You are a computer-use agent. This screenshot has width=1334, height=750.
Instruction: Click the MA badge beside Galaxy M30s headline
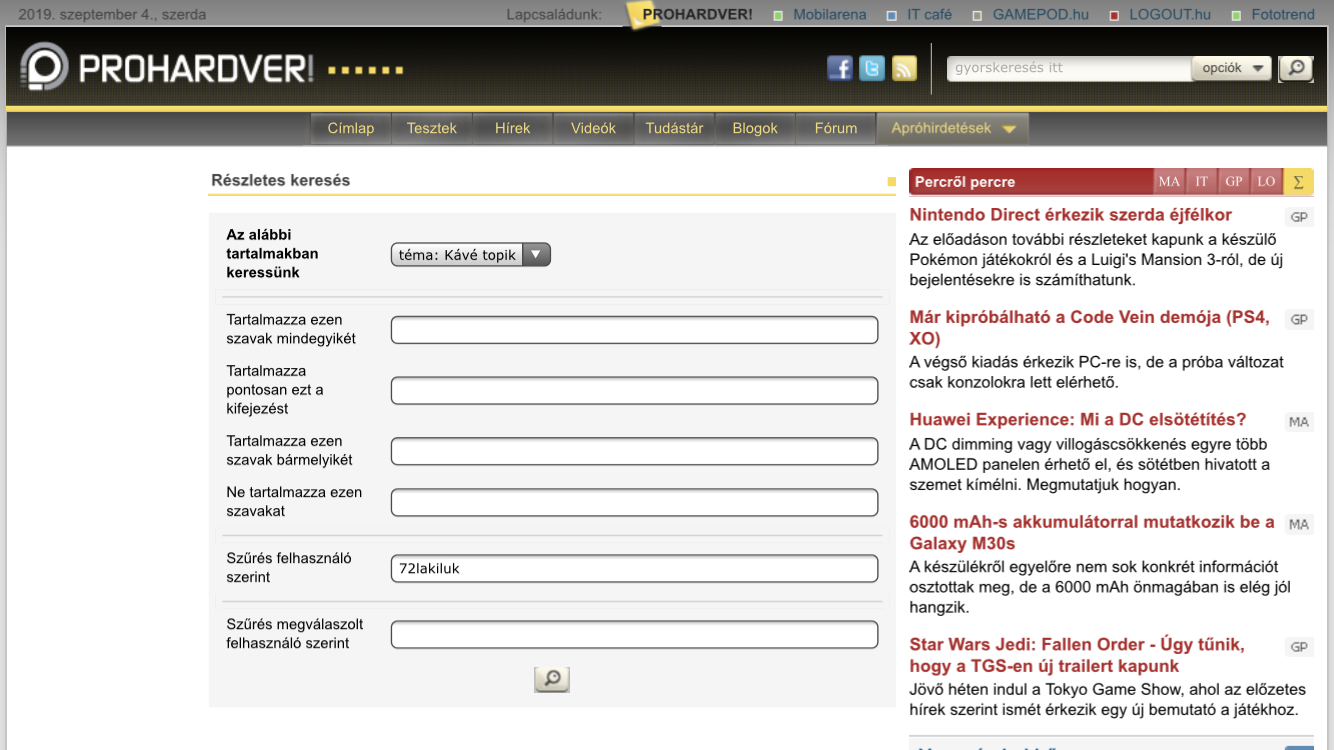[x=1299, y=524]
